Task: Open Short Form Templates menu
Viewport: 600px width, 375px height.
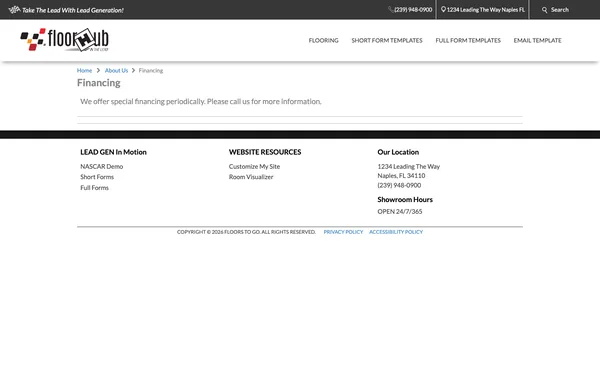Action: click(x=387, y=40)
